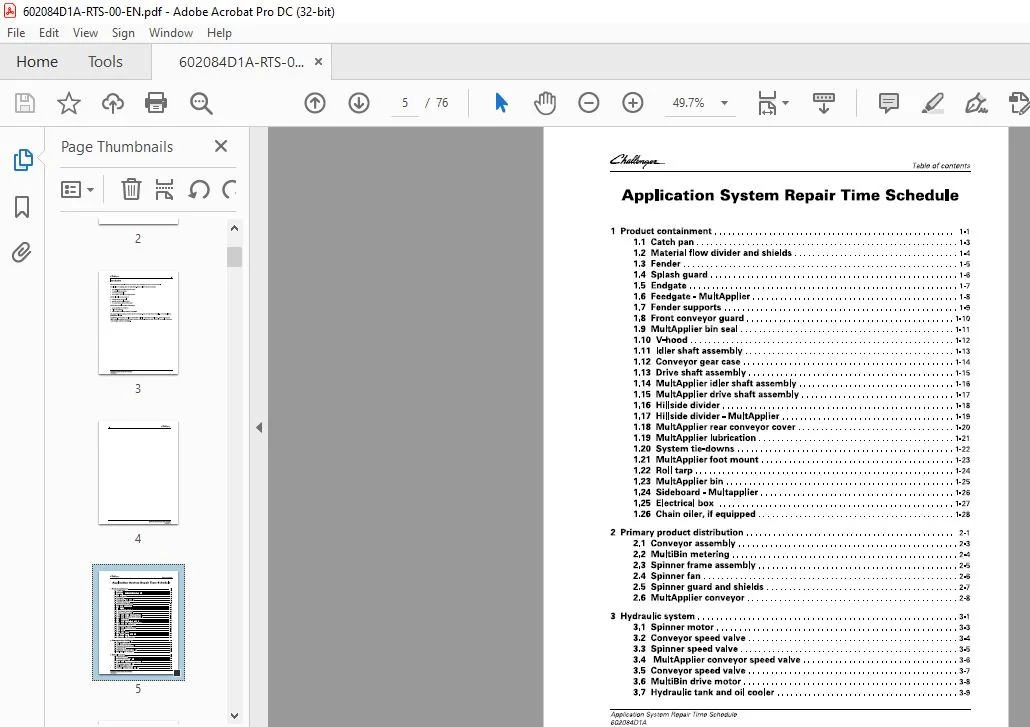Add a comment note icon
Viewport: 1030px width, 727px height.
pyautogui.click(x=889, y=103)
